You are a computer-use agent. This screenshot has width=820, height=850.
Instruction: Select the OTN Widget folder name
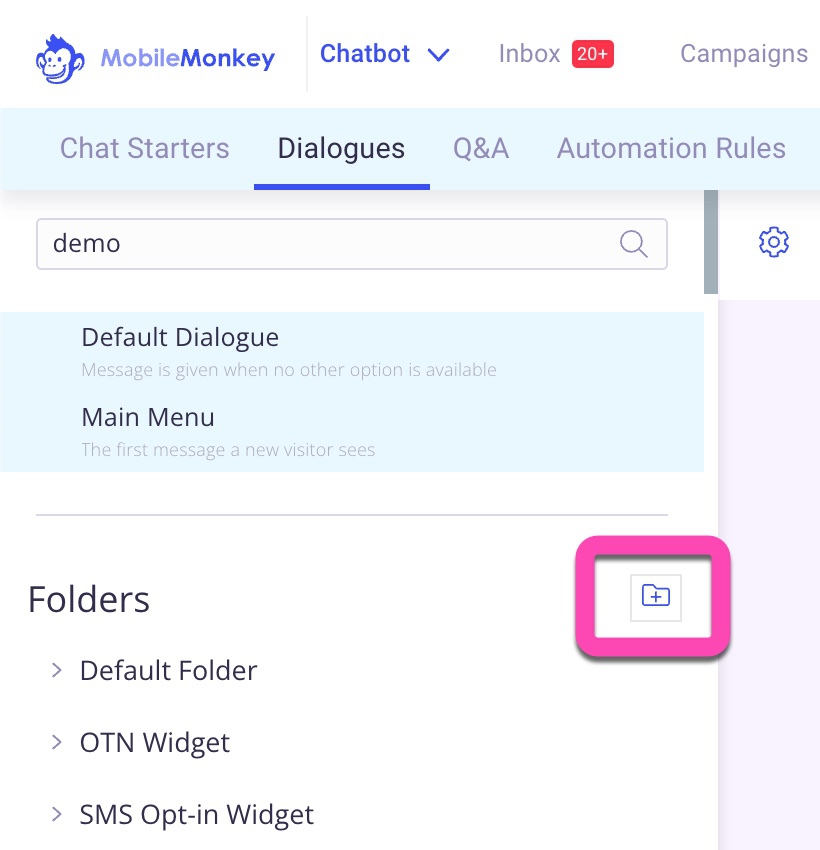[x=155, y=743]
